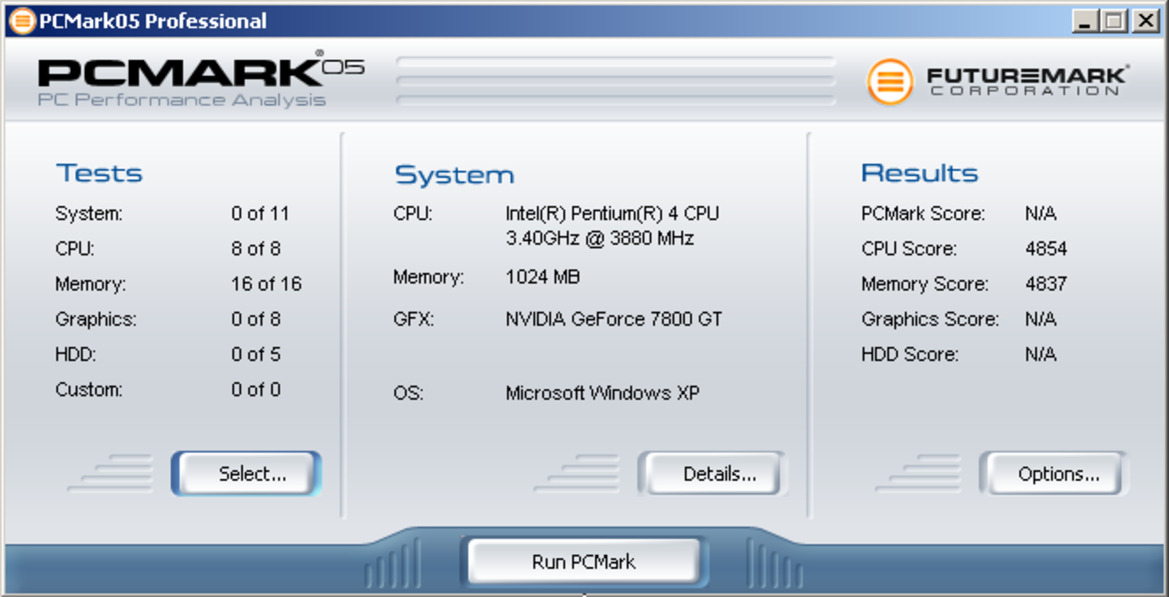The width and height of the screenshot is (1169, 597).
Task: Click the Tests section heading
Action: pos(99,173)
